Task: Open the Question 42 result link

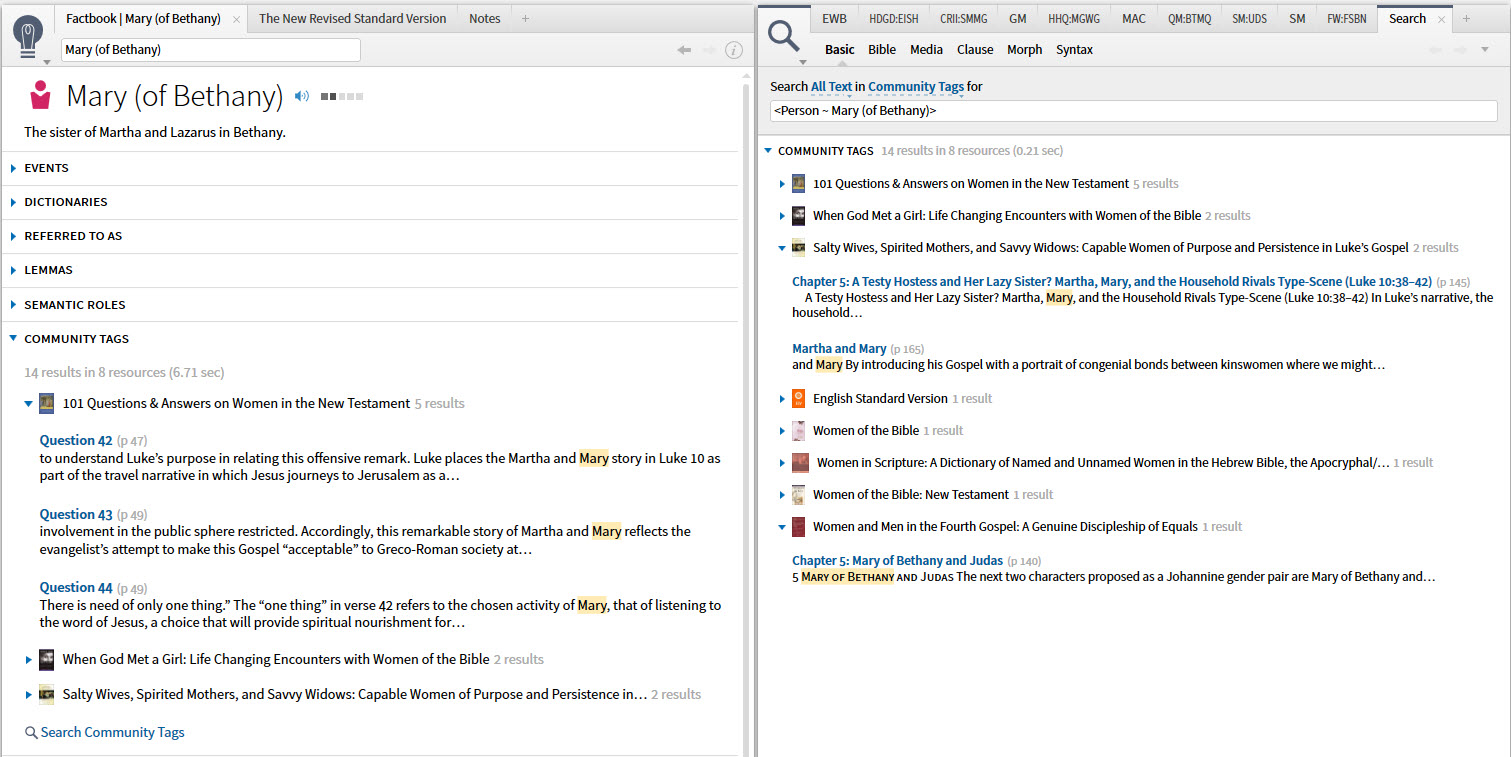Action: click(76, 441)
